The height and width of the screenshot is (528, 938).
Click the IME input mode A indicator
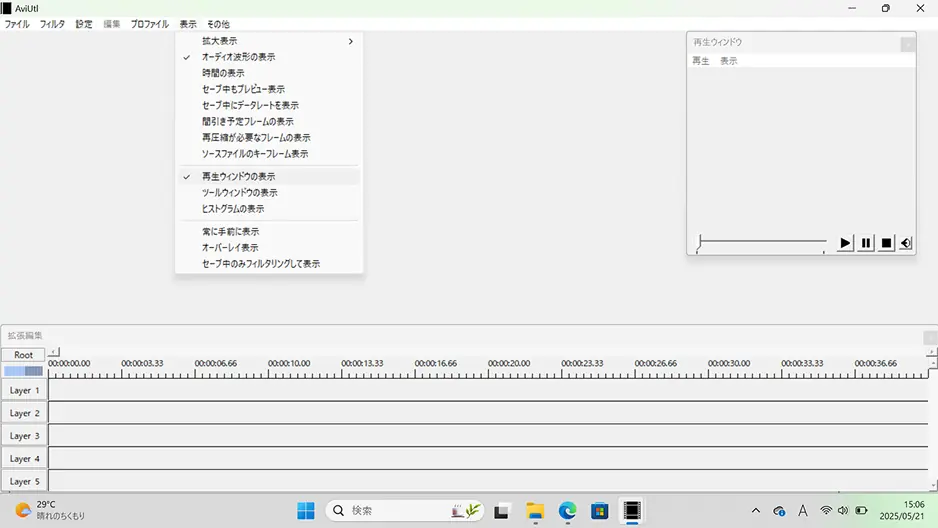pos(803,511)
